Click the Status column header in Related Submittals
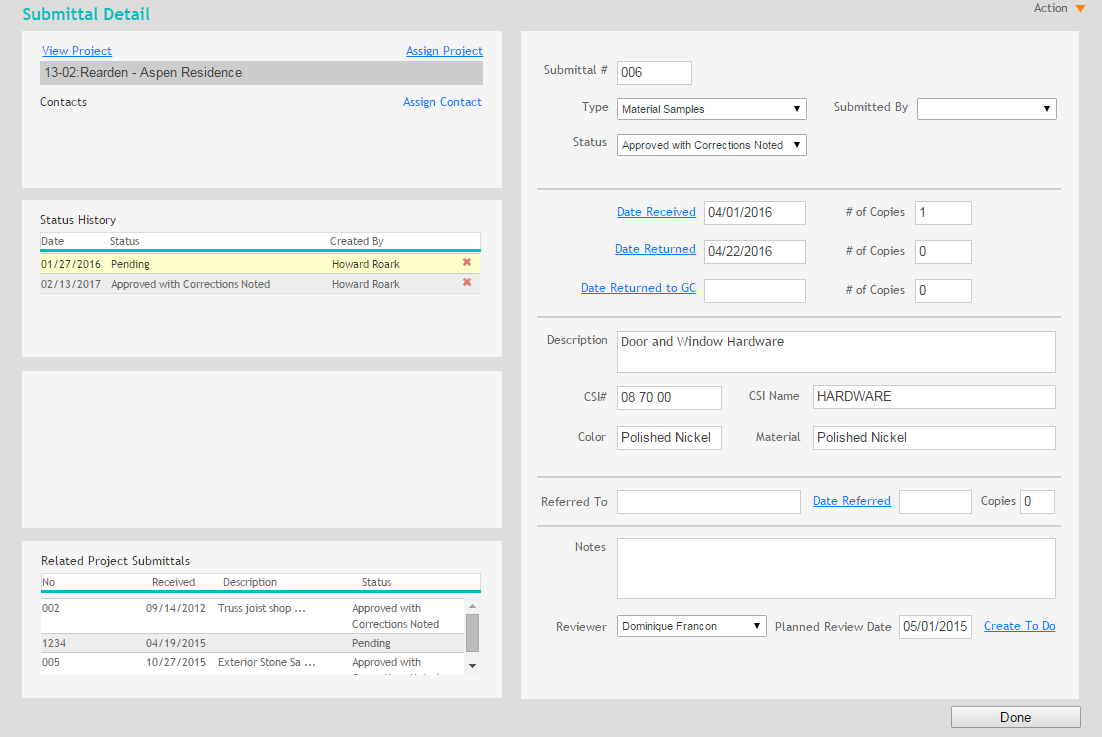 (376, 582)
